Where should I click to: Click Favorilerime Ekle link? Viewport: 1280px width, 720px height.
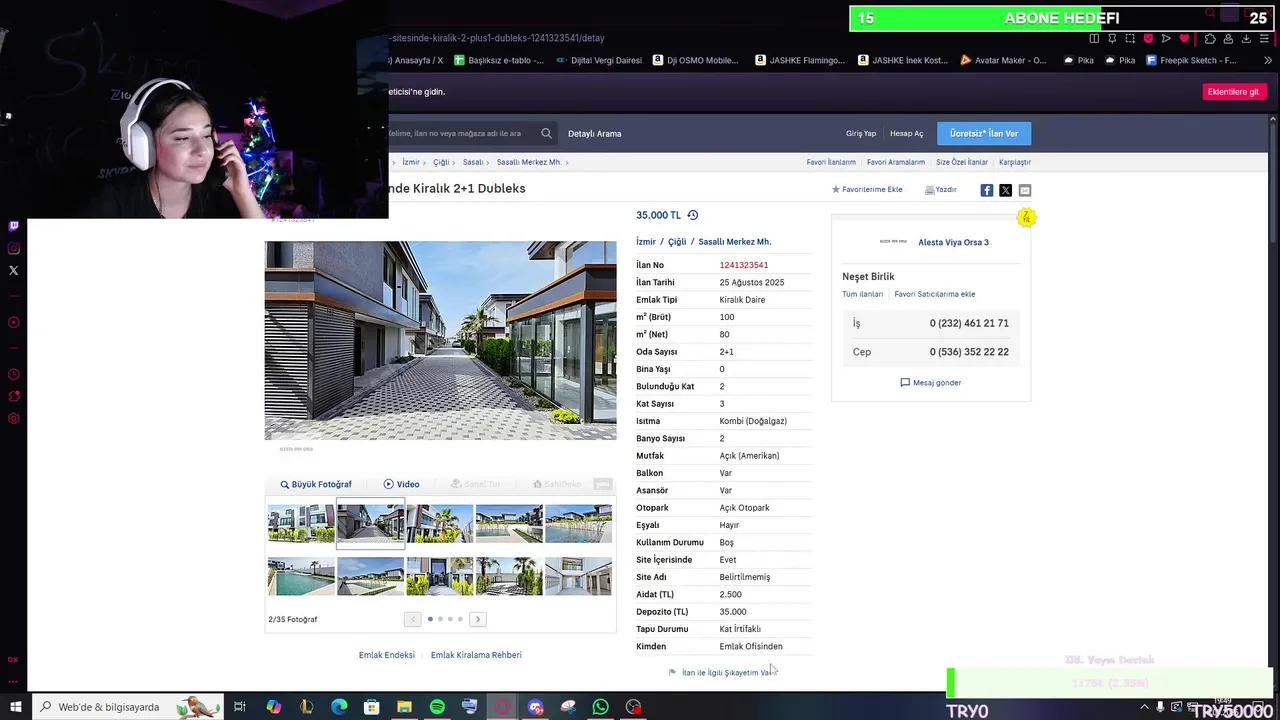click(867, 189)
